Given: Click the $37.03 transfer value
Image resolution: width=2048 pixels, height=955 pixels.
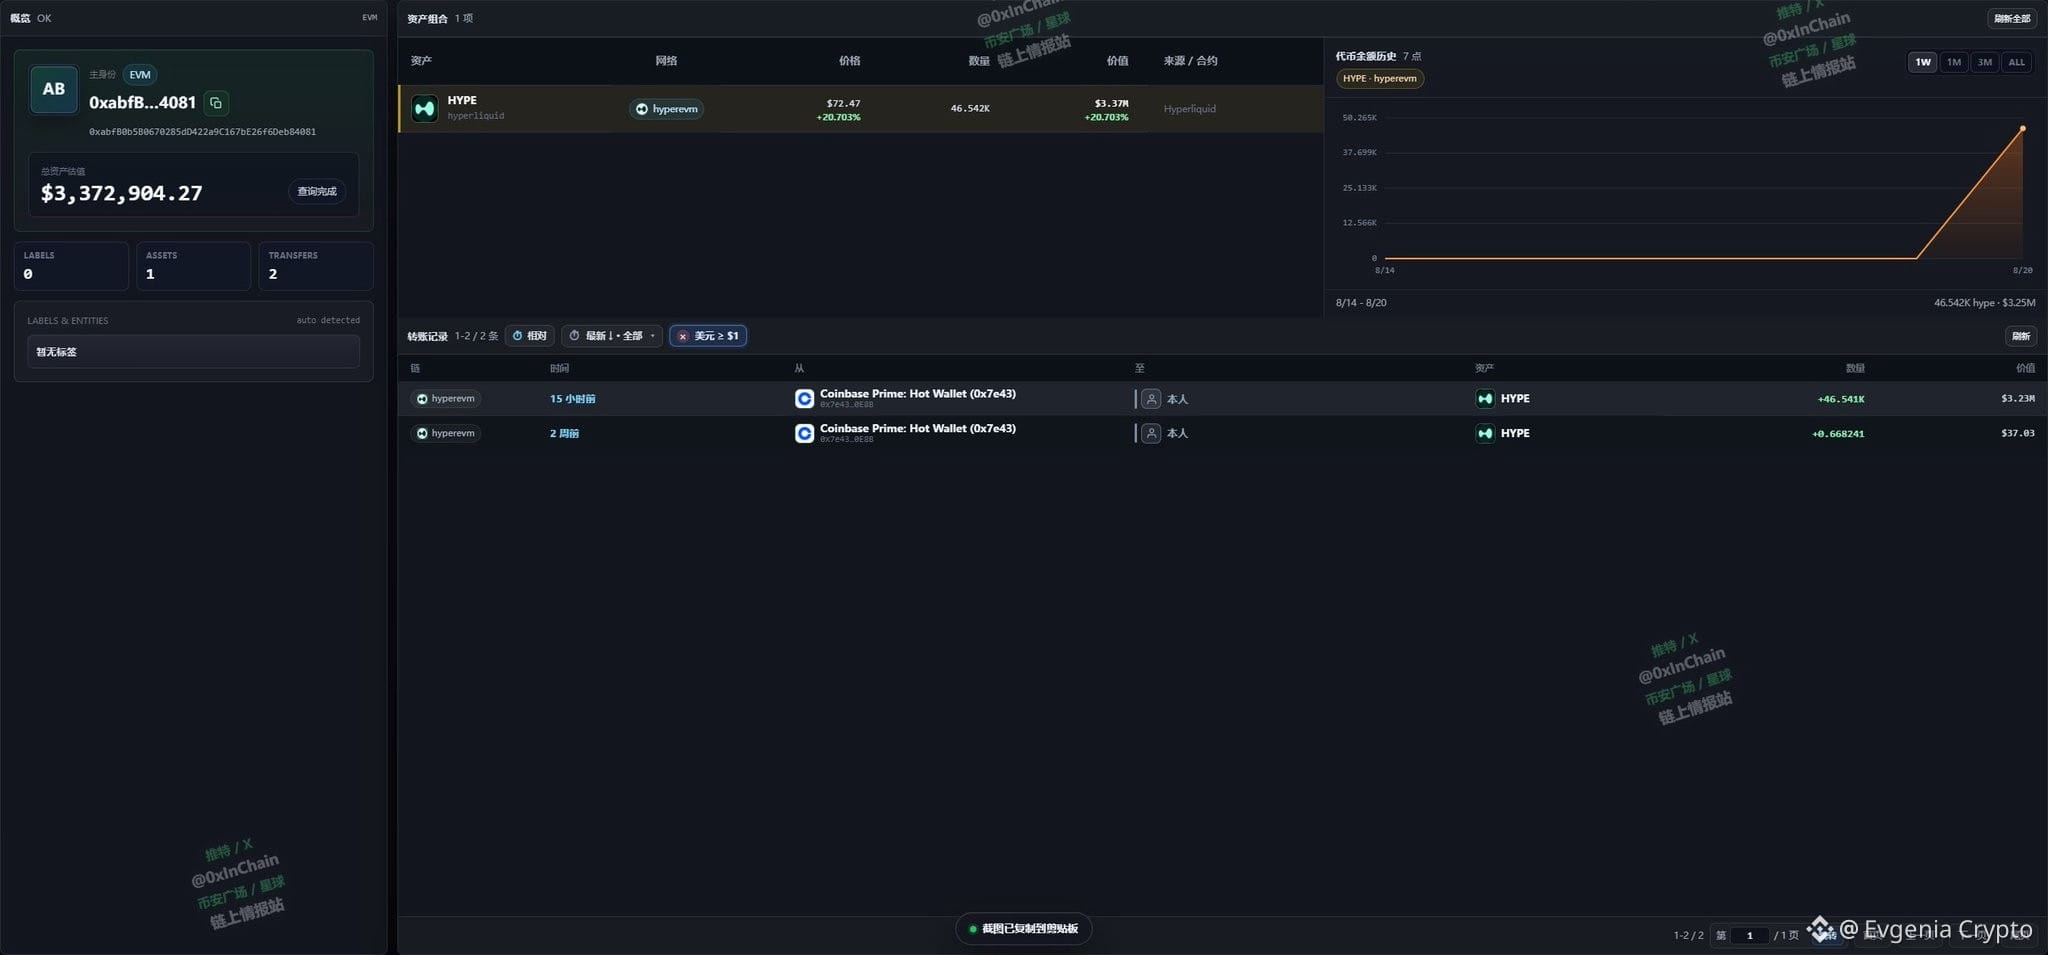Looking at the screenshot, I should [x=2017, y=433].
